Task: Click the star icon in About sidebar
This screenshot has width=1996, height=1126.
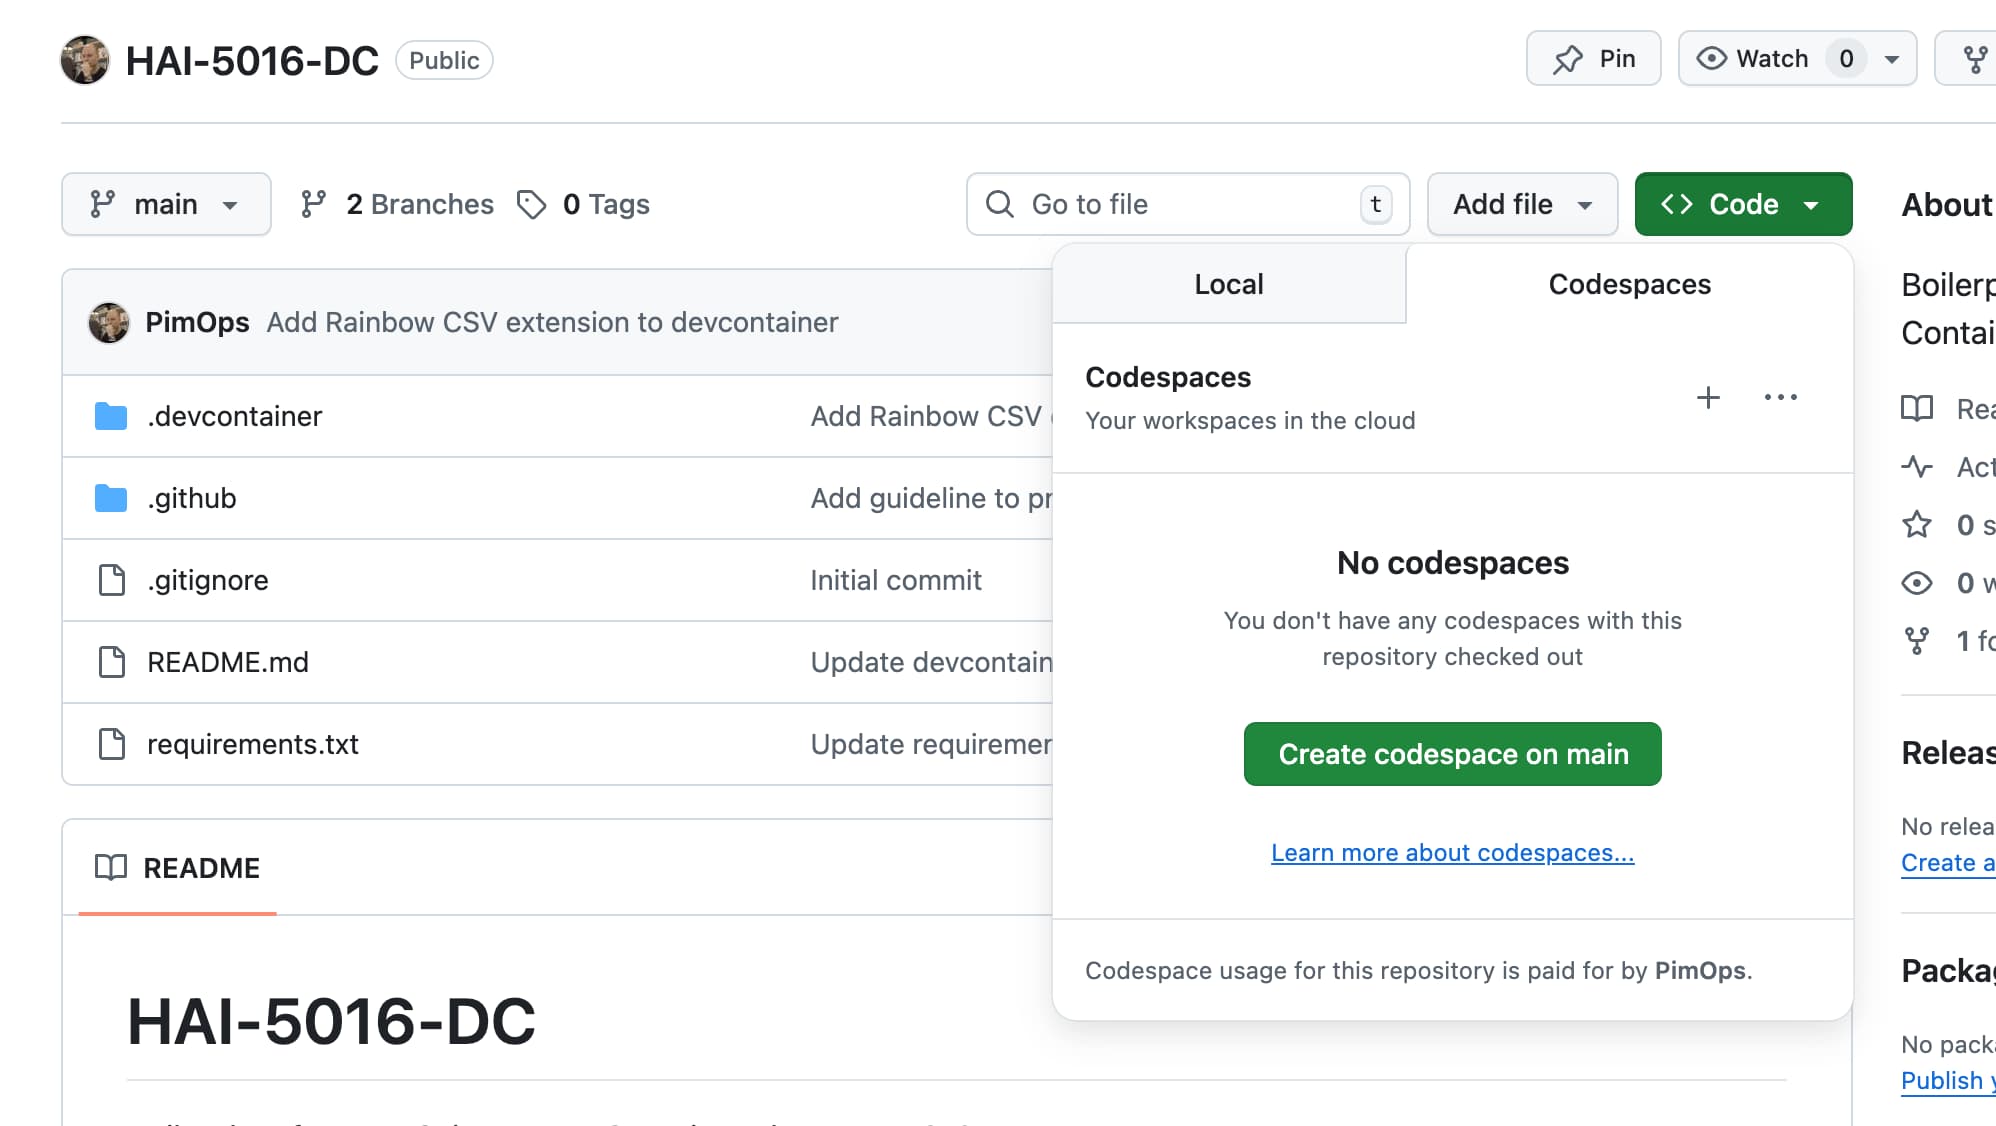Action: (x=1917, y=525)
